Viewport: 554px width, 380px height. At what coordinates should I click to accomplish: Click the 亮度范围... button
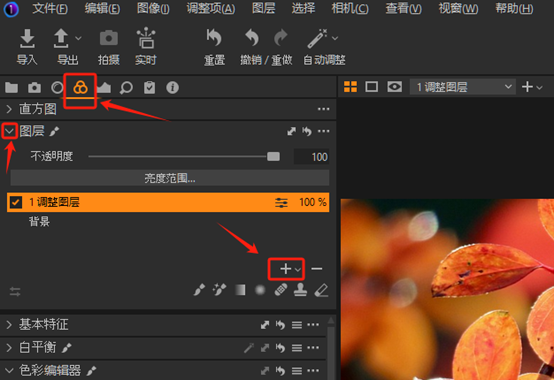tap(170, 178)
